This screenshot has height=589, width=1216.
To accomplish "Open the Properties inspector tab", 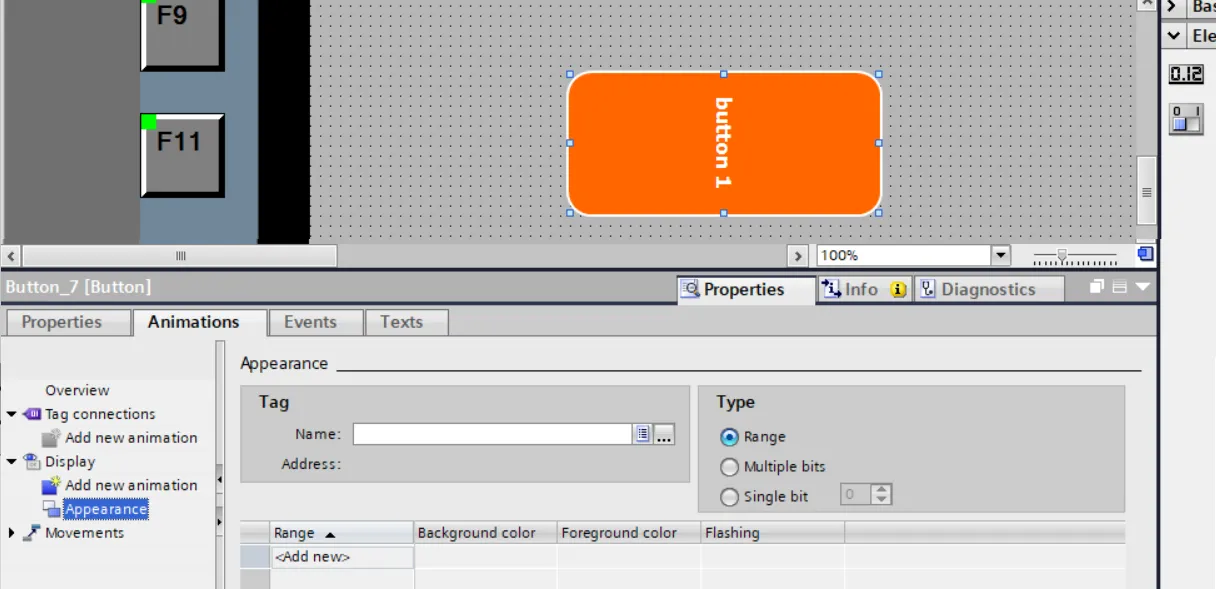I will (745, 289).
